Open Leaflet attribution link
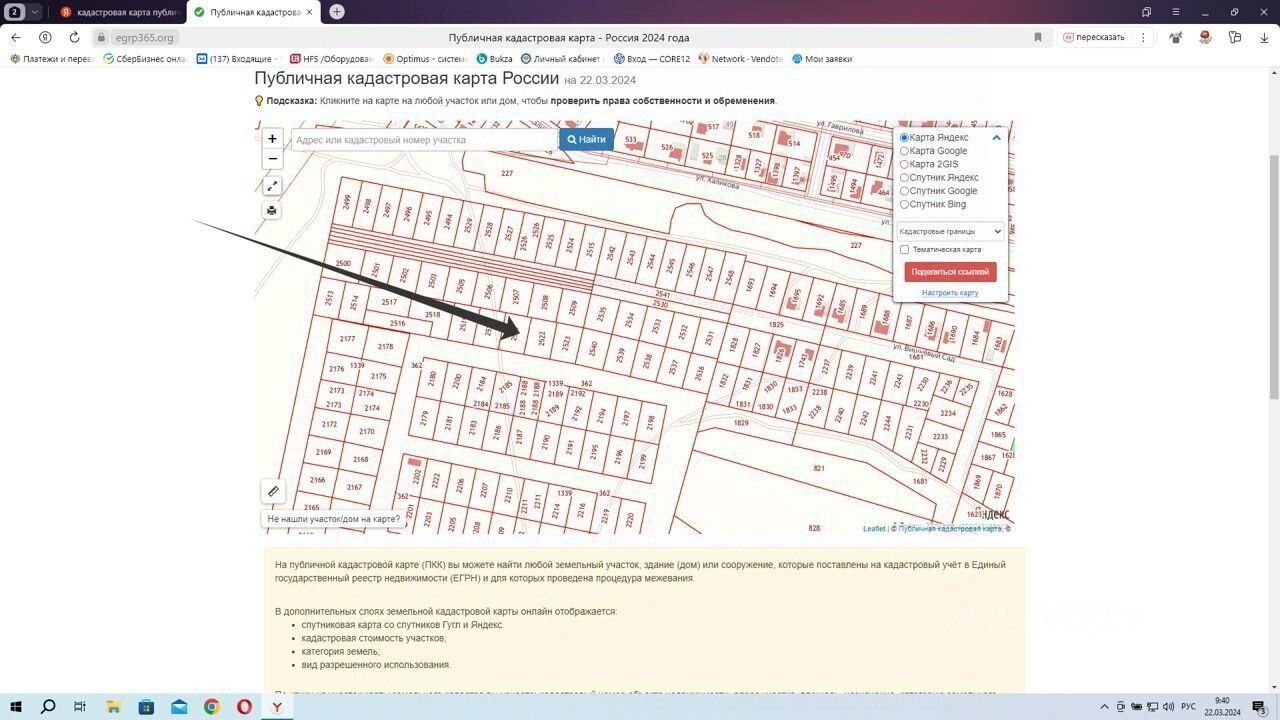Screen dimensions: 1280x720 [x=874, y=529]
